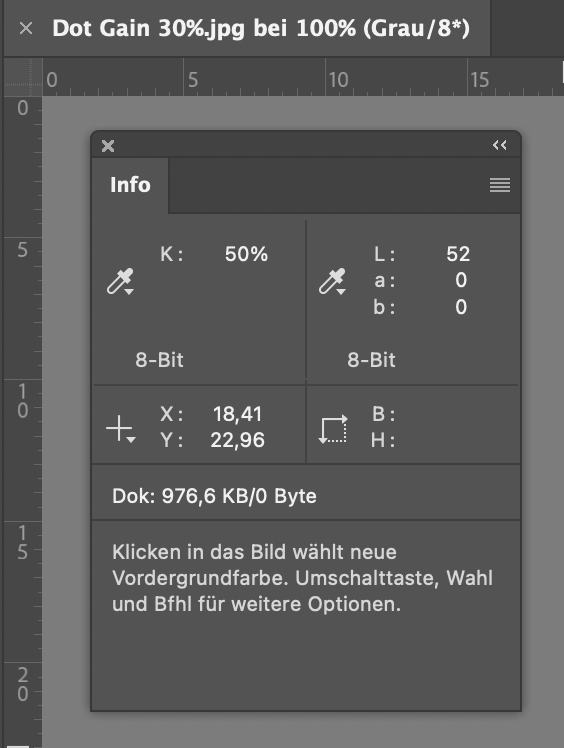Viewport: 564px width, 748px height.
Task: Click the L: 52 readout value
Action: pos(458,254)
